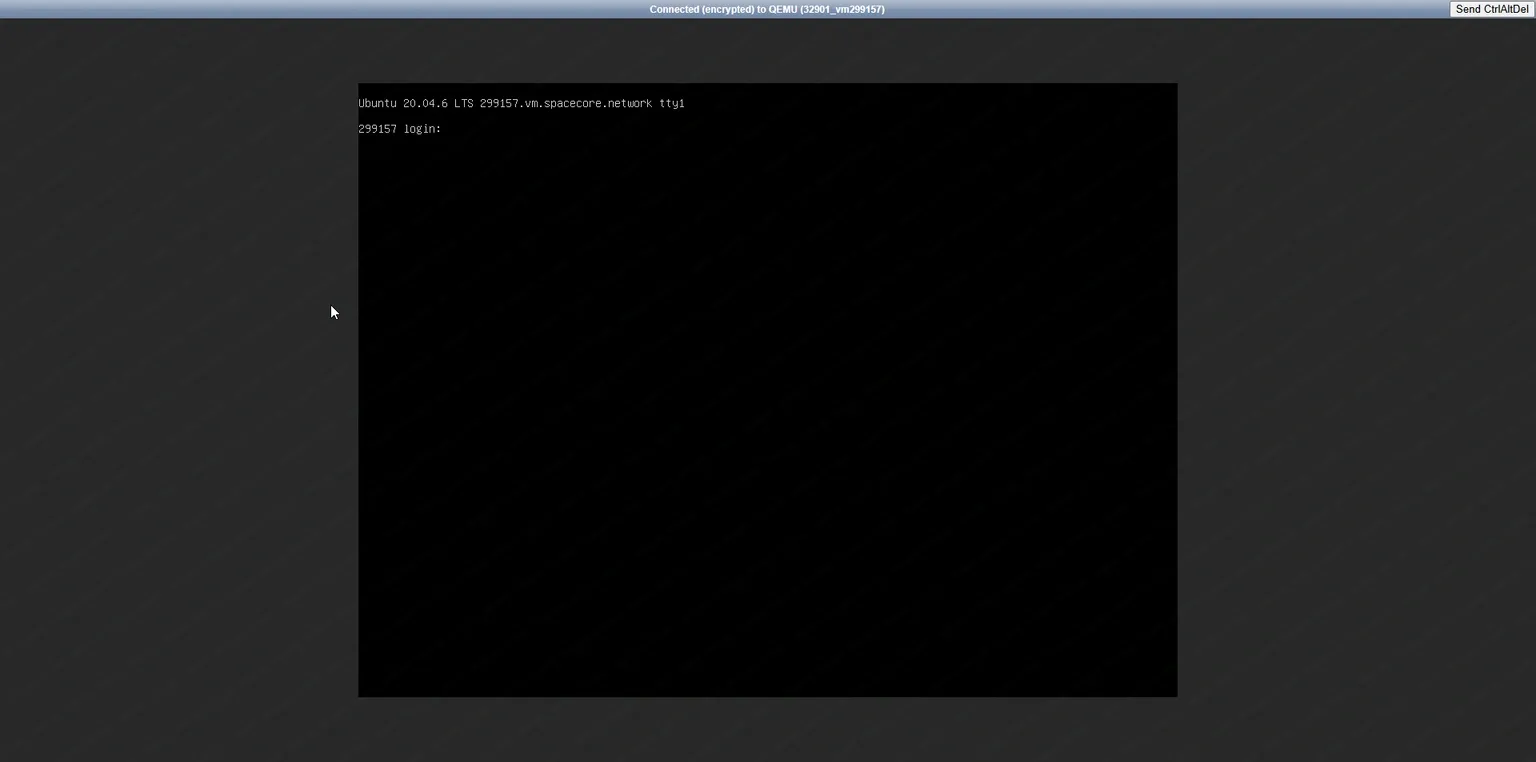Click the "LTS" label in the console banner
Screen dimensions: 1536x762
click(463, 103)
